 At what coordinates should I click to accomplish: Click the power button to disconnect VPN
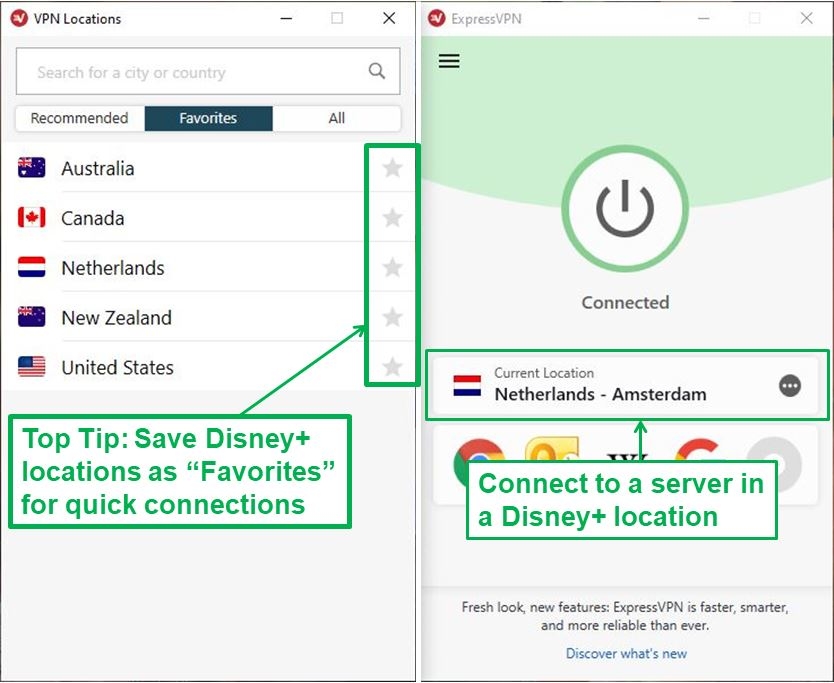coord(625,209)
